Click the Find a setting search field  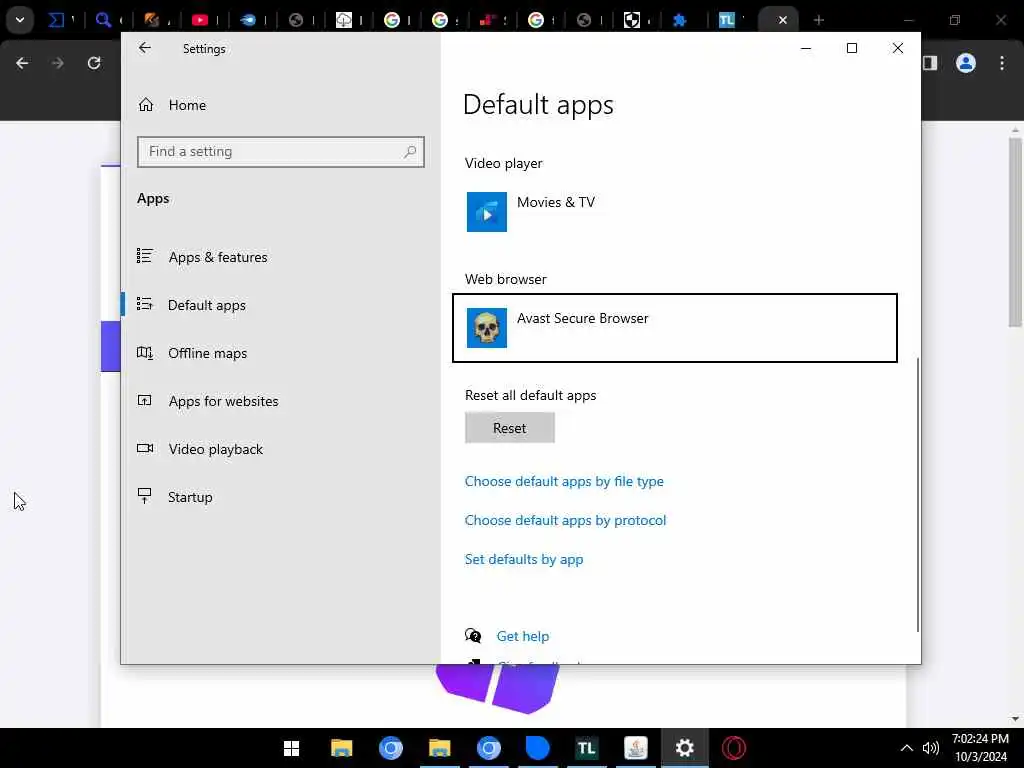pyautogui.click(x=281, y=152)
